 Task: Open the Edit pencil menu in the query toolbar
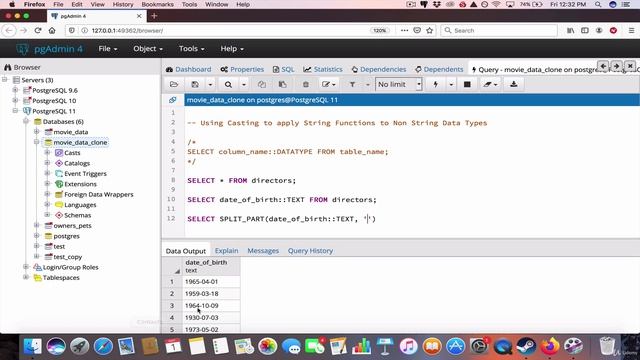[x=329, y=84]
